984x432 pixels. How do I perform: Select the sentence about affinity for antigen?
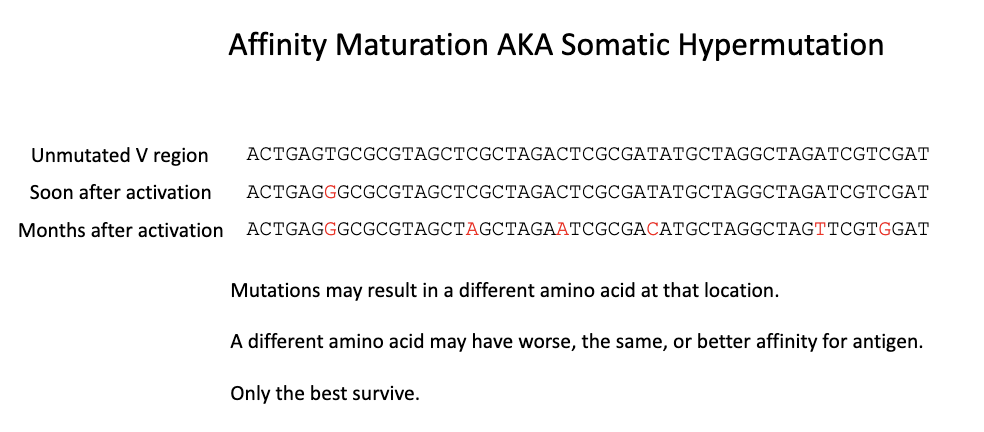coord(576,342)
